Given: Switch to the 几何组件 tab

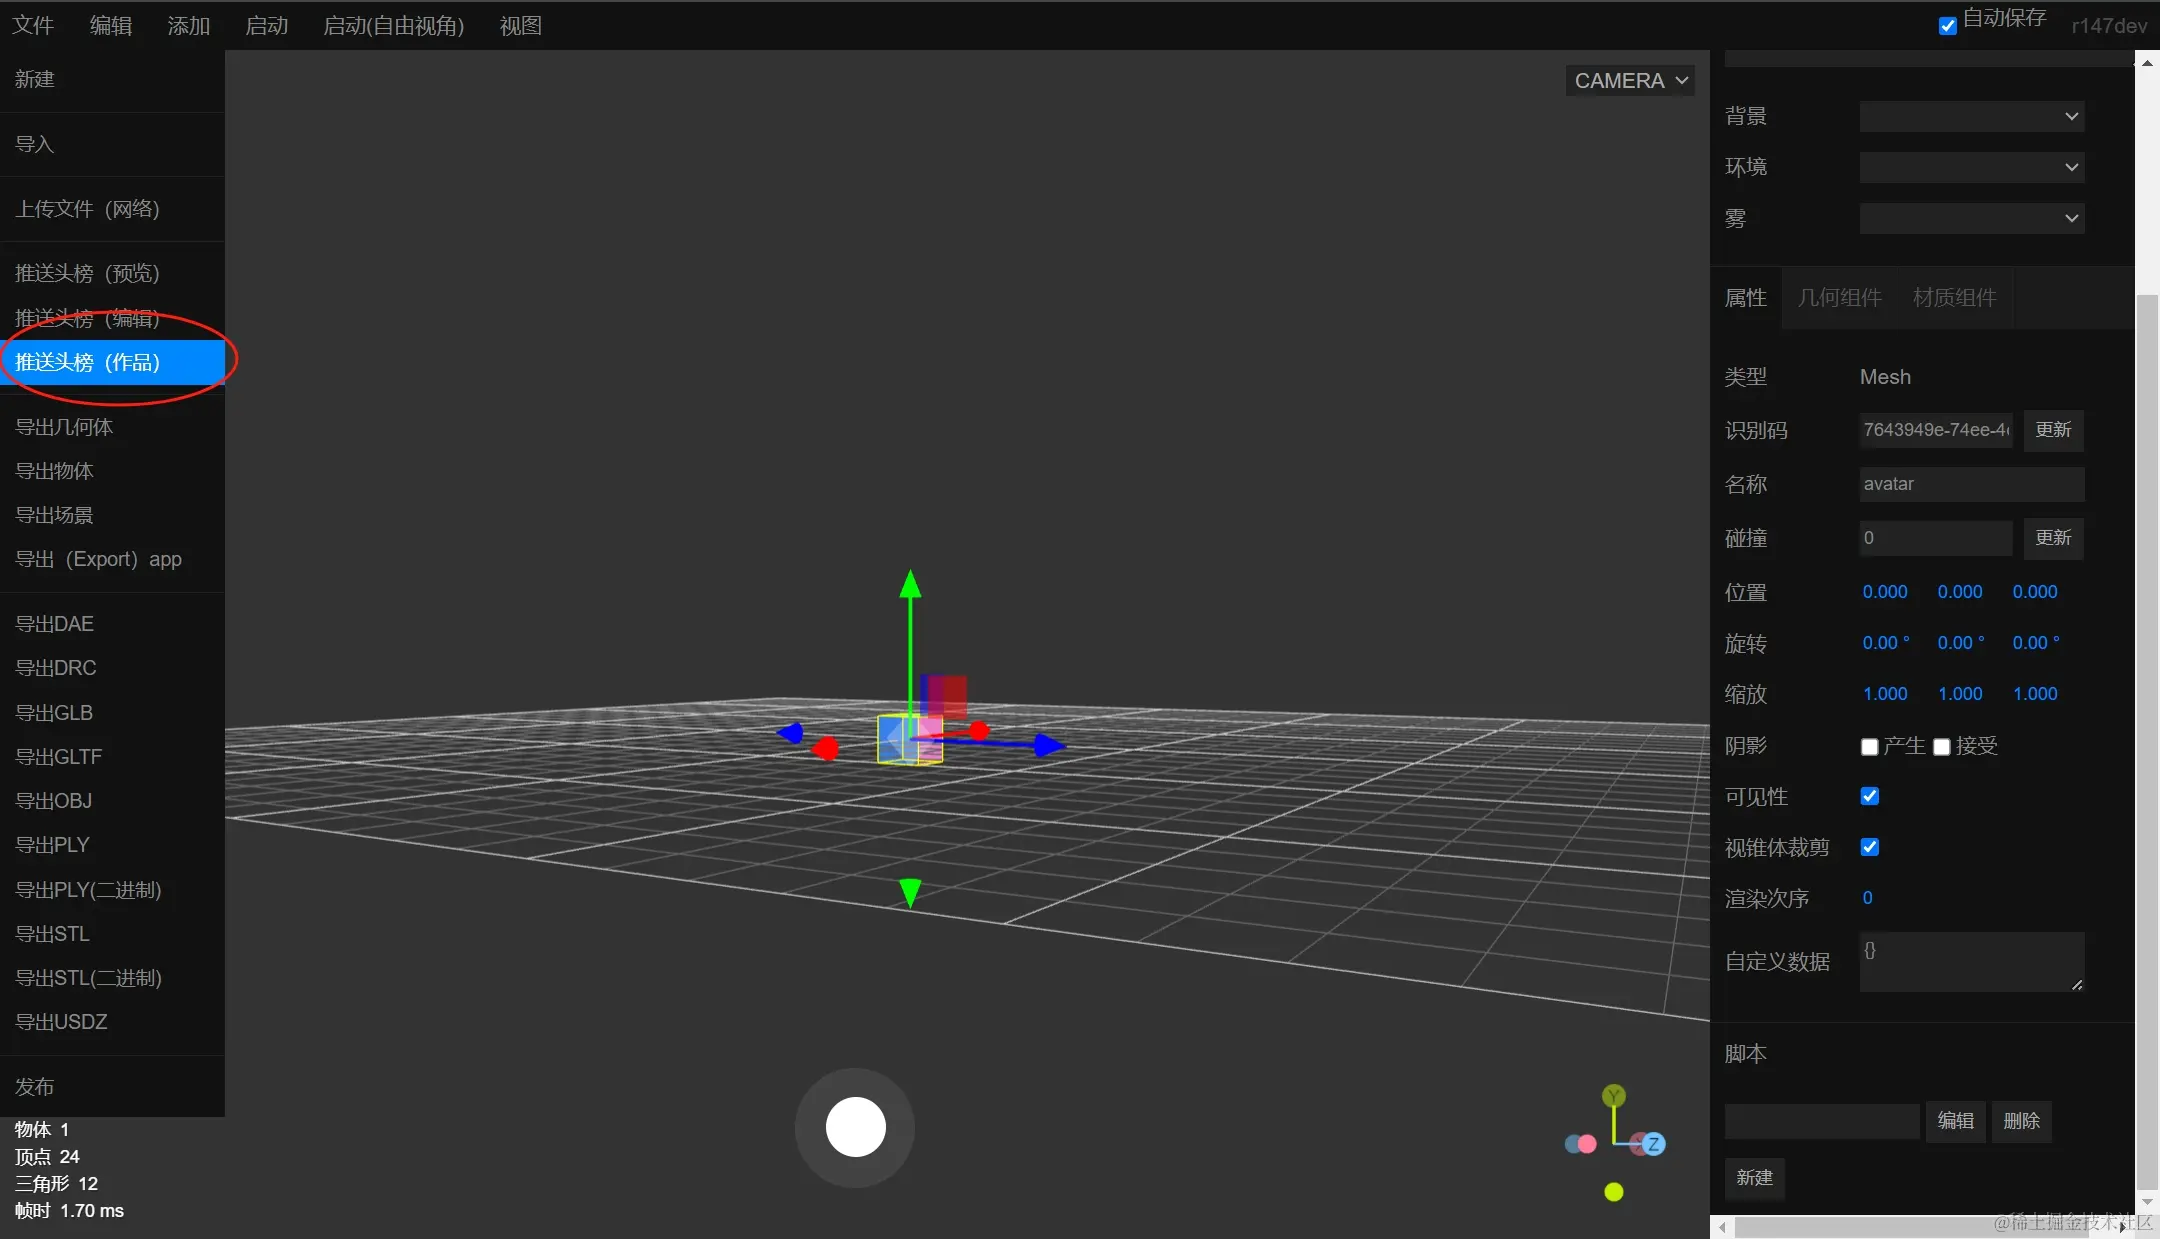Looking at the screenshot, I should (x=1839, y=298).
